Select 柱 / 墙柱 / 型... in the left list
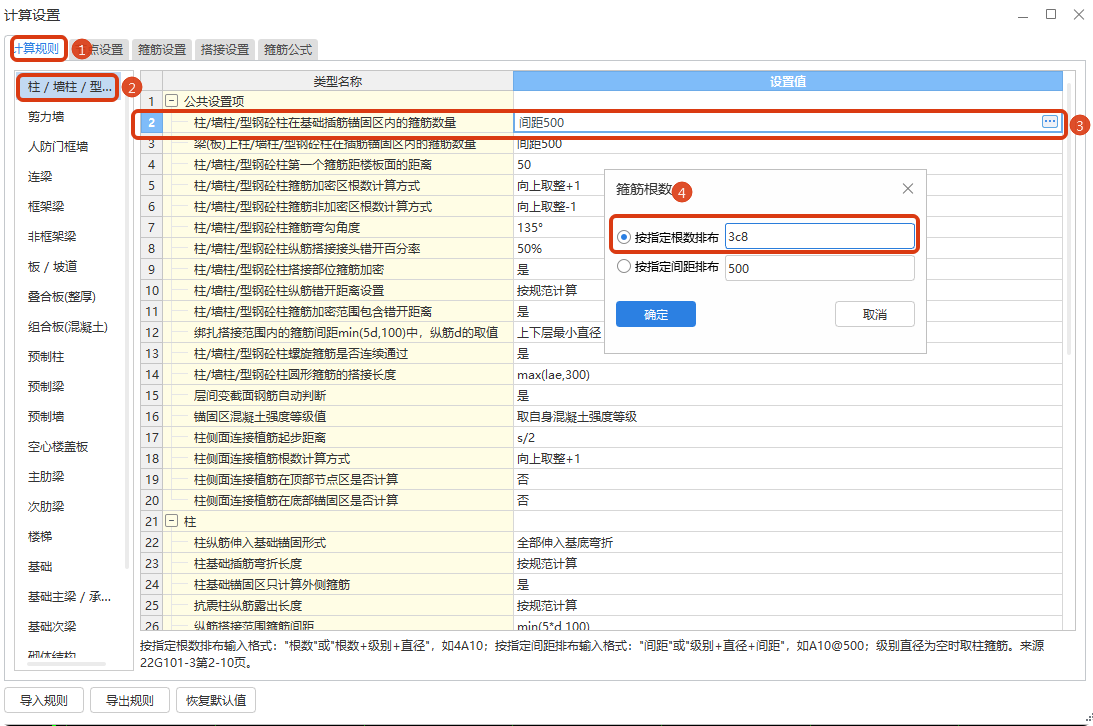Image resolution: width=1093 pixels, height=726 pixels. point(69,87)
